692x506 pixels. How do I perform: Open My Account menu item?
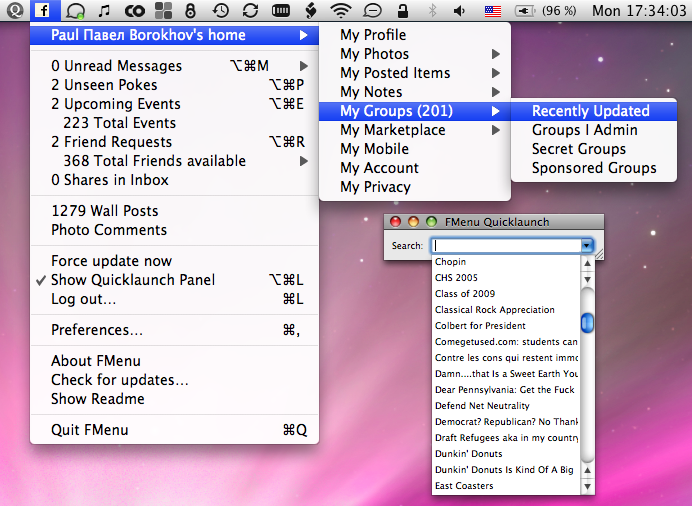coord(415,168)
